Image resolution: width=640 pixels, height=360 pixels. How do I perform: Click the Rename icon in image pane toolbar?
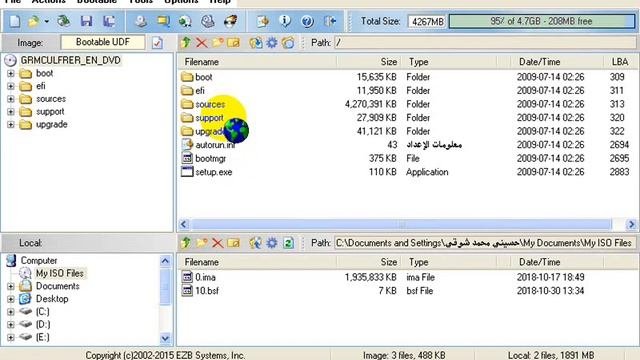click(233, 42)
